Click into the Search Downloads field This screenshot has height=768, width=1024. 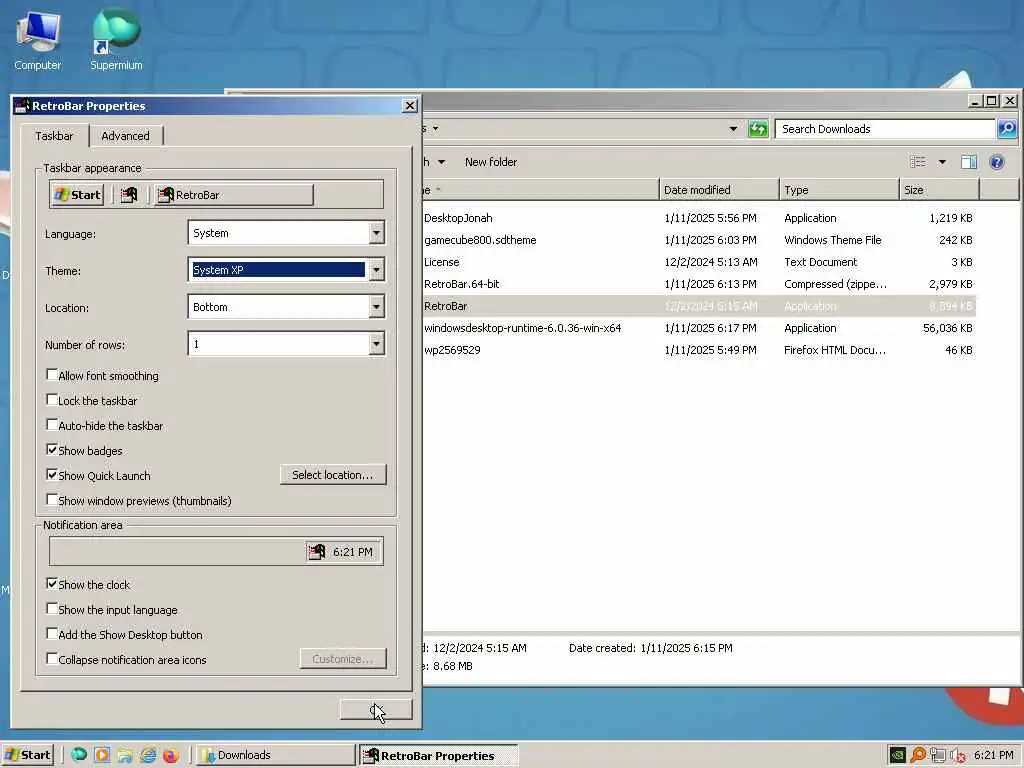pyautogui.click(x=884, y=129)
